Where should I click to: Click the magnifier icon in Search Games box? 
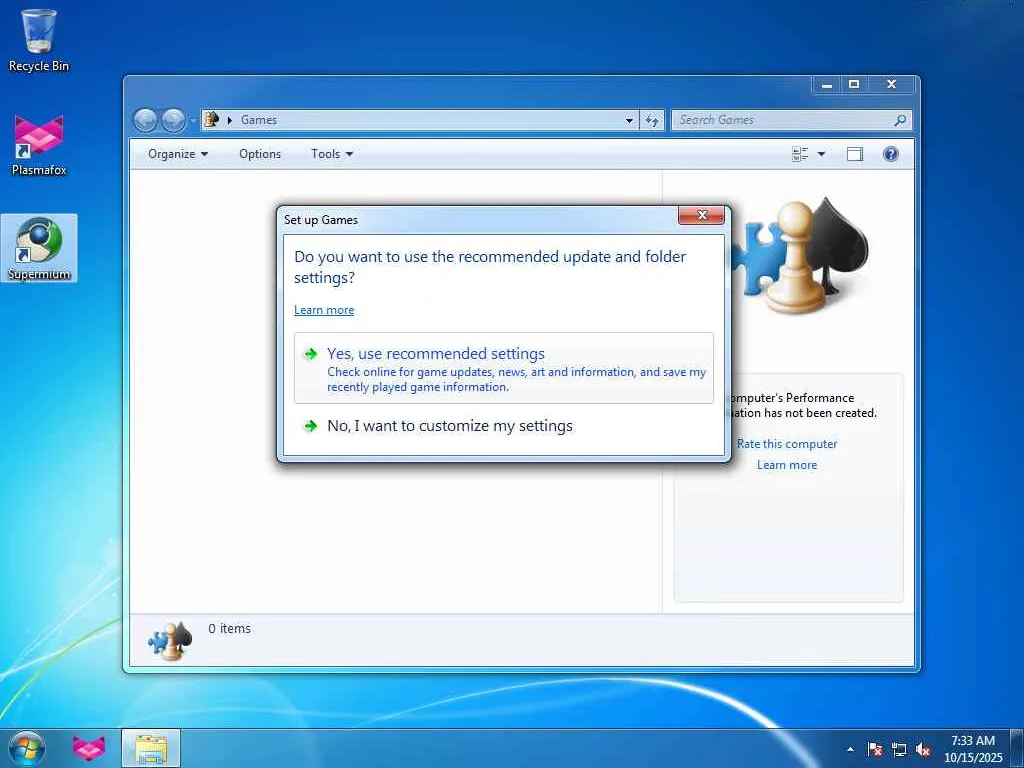pyautogui.click(x=900, y=120)
